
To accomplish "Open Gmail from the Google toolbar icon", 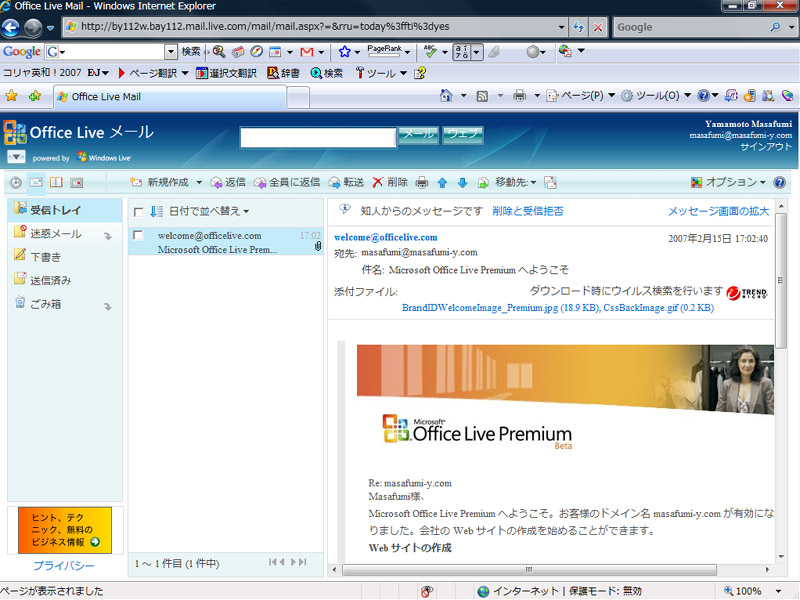I will click(307, 52).
